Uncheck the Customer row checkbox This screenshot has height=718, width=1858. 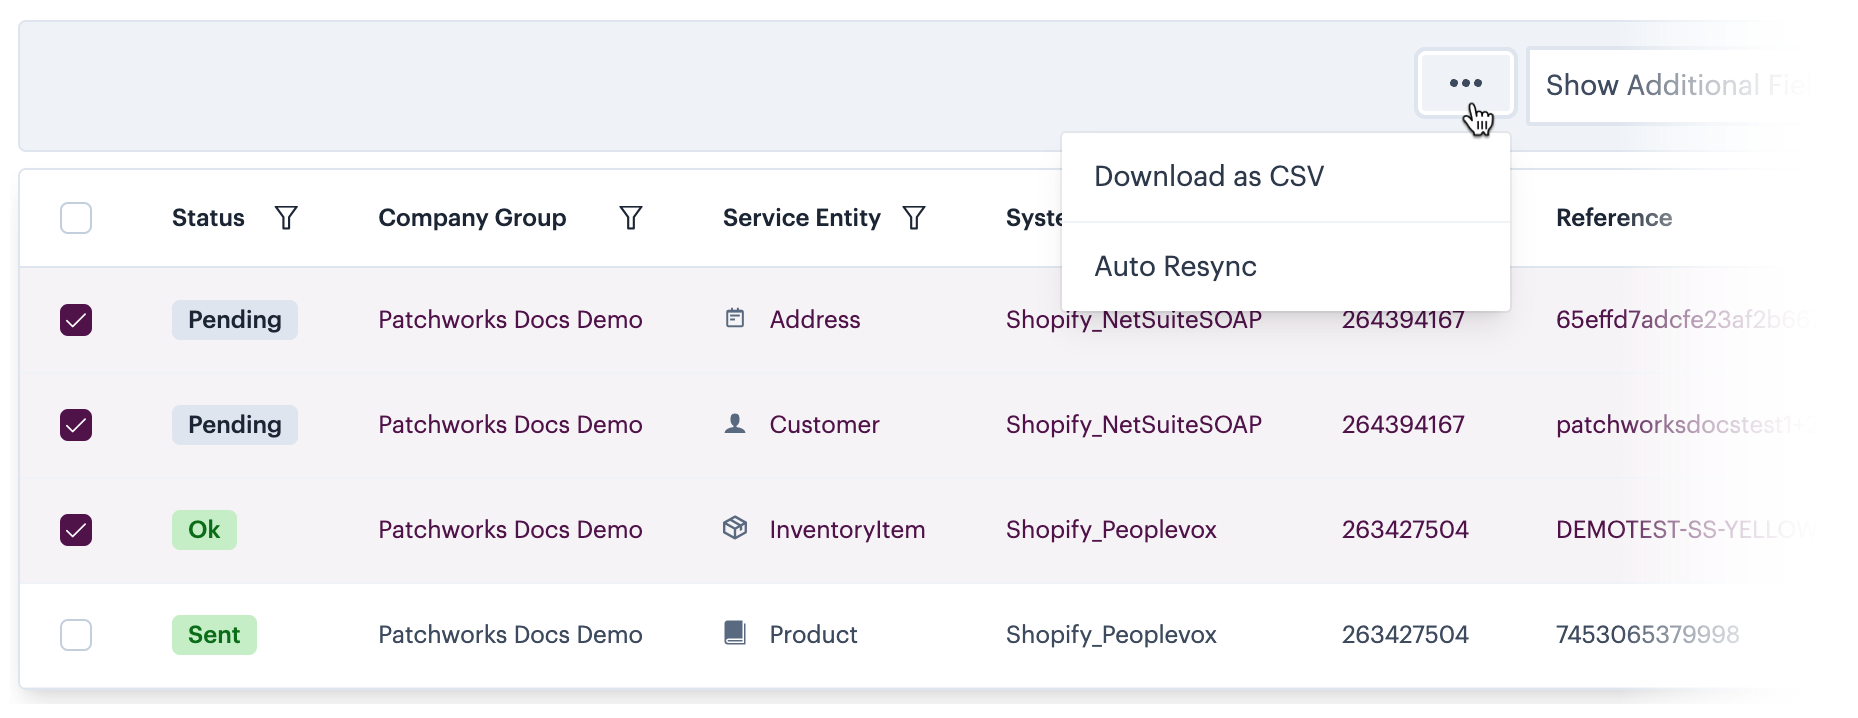coord(76,425)
